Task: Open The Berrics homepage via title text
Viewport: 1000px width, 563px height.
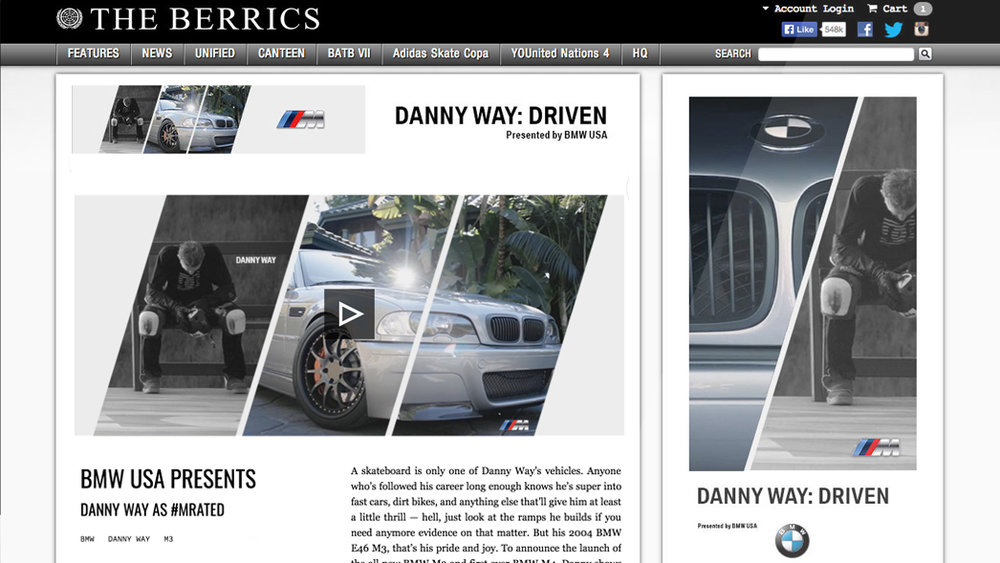Action: tap(205, 19)
